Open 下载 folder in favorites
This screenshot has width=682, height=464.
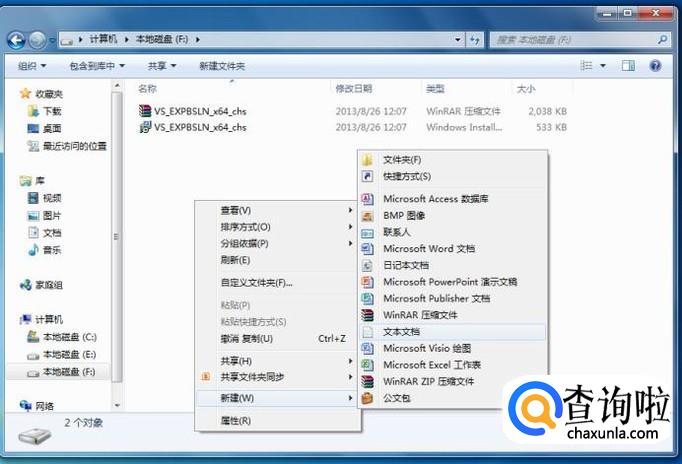(x=45, y=111)
